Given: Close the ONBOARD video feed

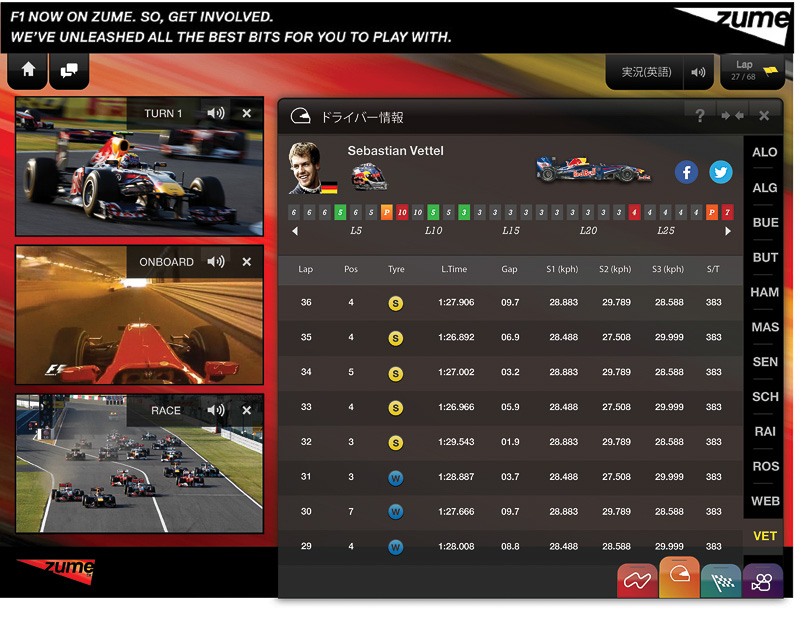Looking at the screenshot, I should (246, 262).
